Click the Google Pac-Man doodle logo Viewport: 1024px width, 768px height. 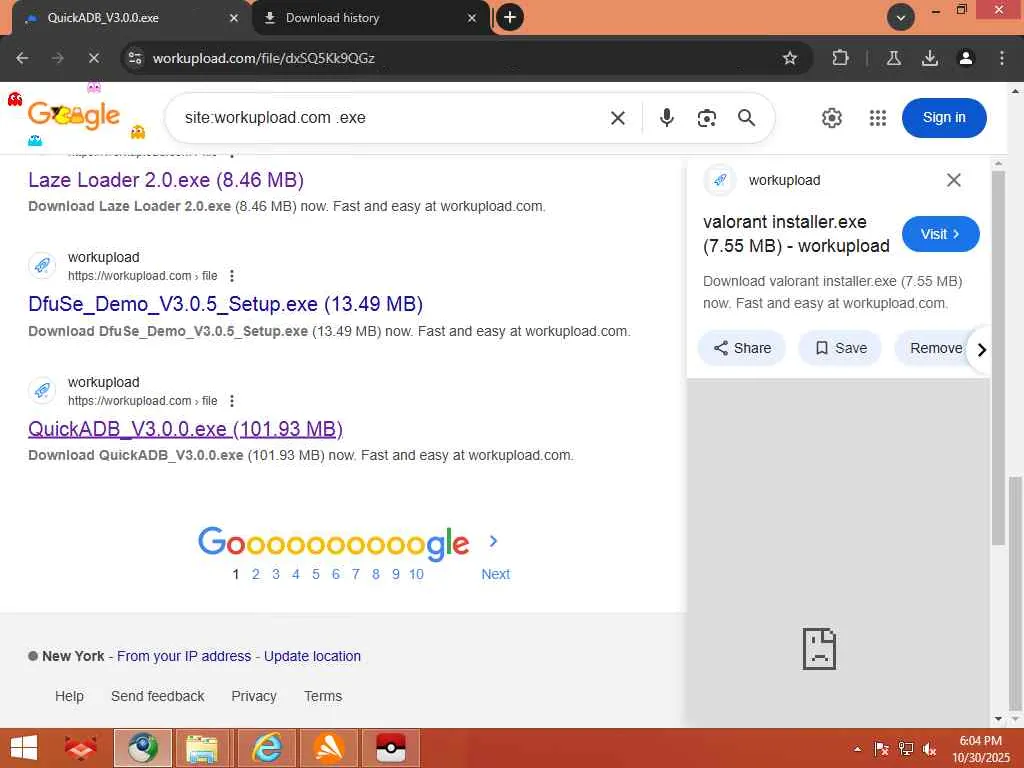(74, 114)
